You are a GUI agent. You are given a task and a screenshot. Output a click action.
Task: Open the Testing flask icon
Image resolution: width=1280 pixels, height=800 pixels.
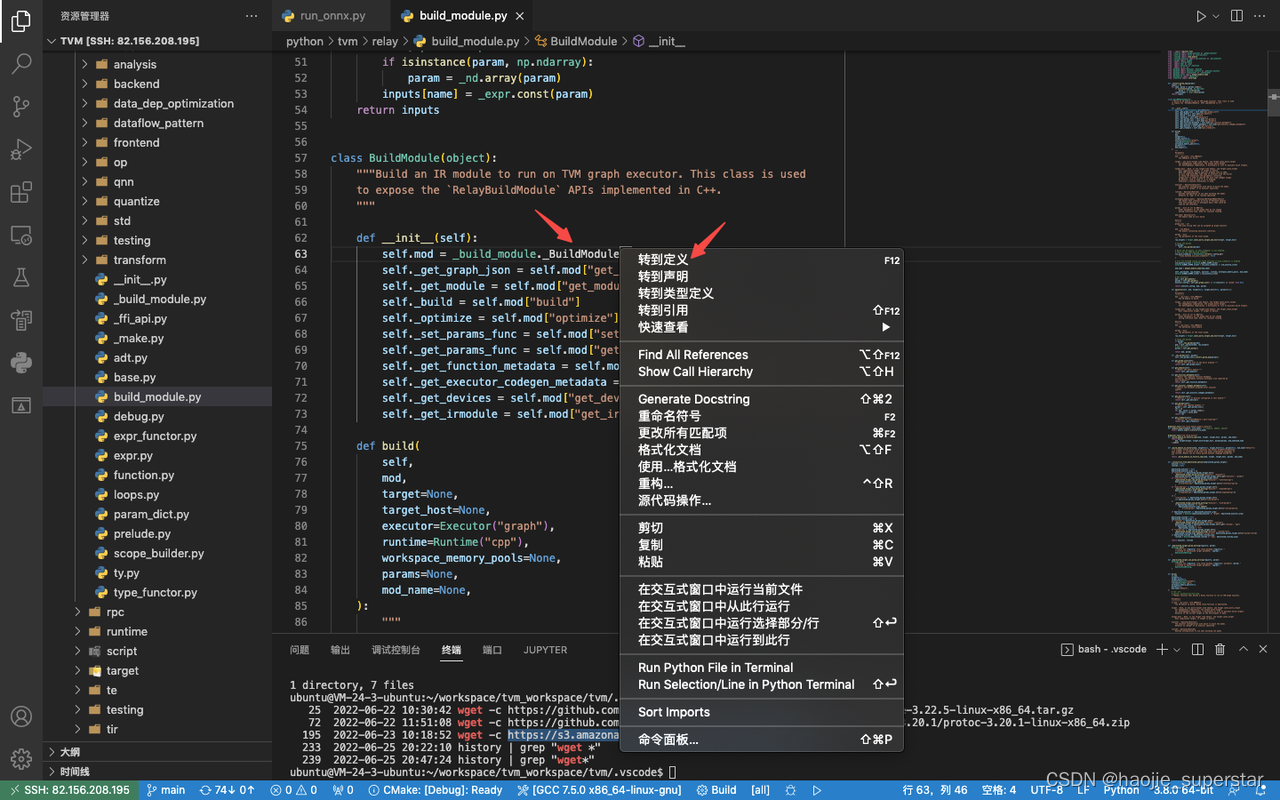pyautogui.click(x=21, y=277)
